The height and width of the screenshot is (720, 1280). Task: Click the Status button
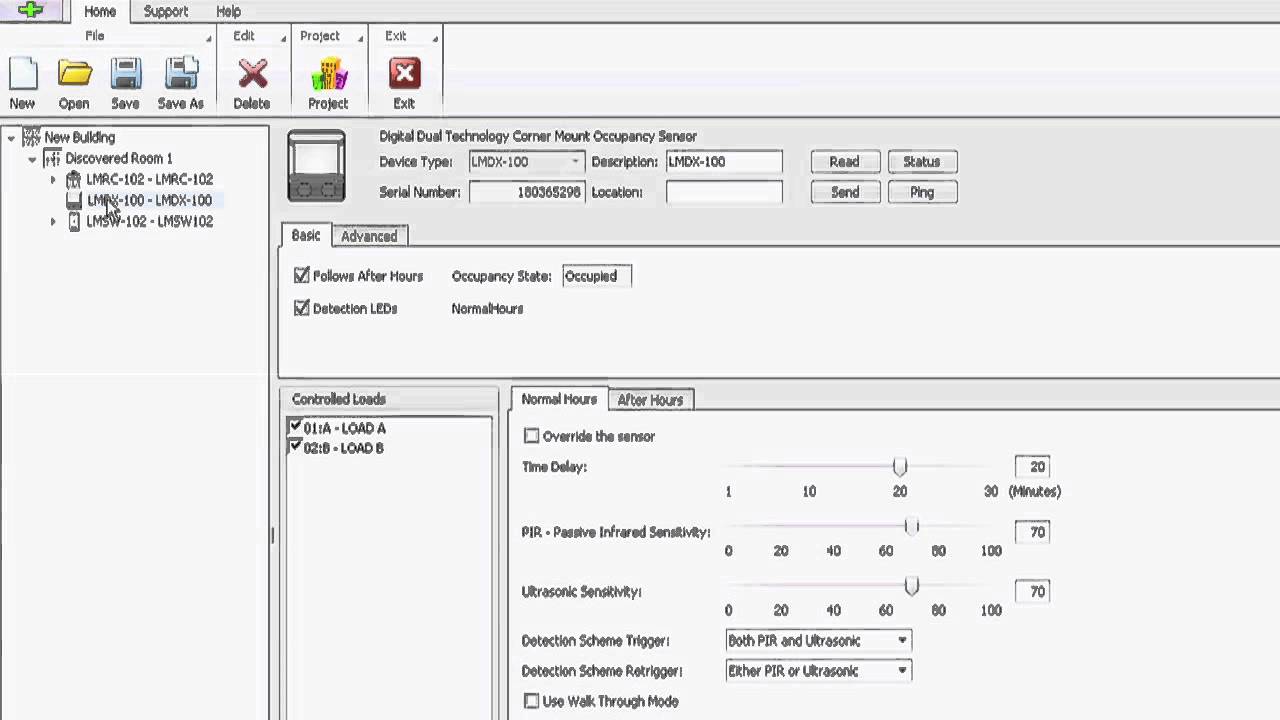pos(921,161)
